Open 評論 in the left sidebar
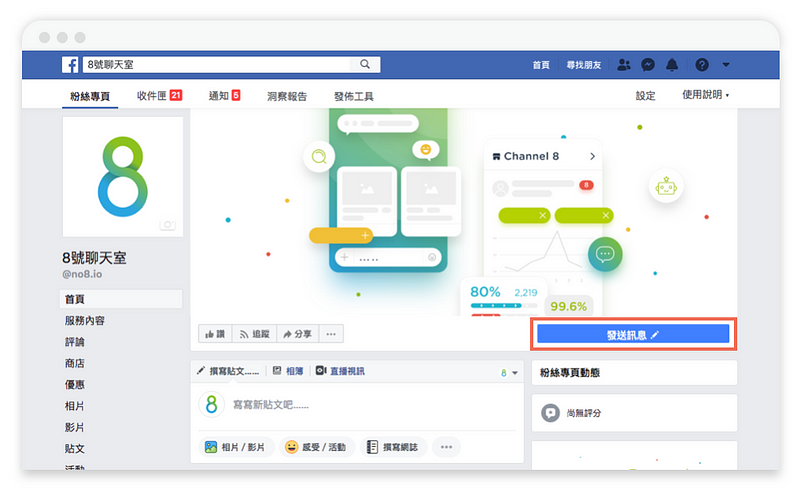The height and width of the screenshot is (500, 800). 74,342
